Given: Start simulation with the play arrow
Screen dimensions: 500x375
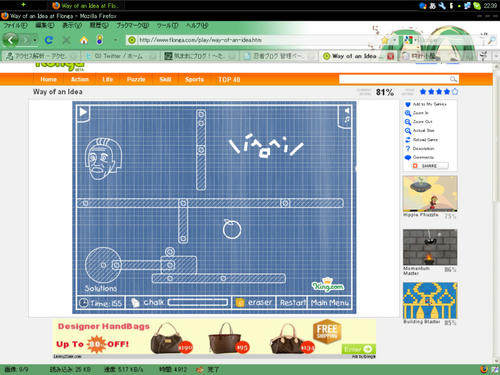Looking at the screenshot, I should [x=83, y=112].
